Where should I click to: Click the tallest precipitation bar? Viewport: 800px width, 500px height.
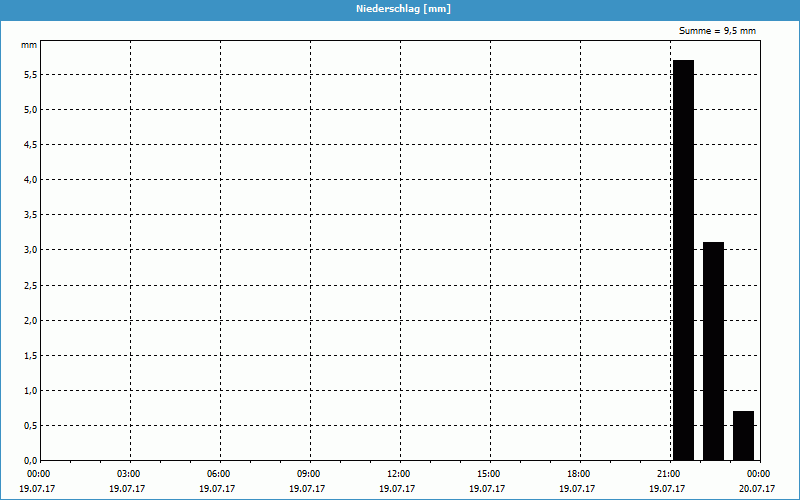(x=683, y=259)
